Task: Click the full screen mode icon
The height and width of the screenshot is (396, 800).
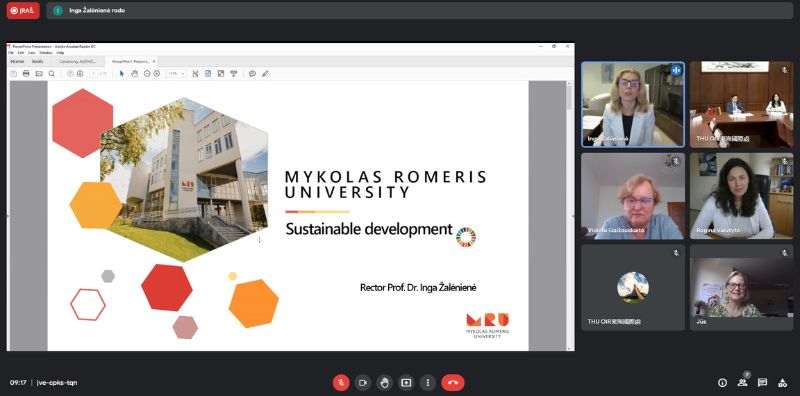Action: (x=221, y=73)
